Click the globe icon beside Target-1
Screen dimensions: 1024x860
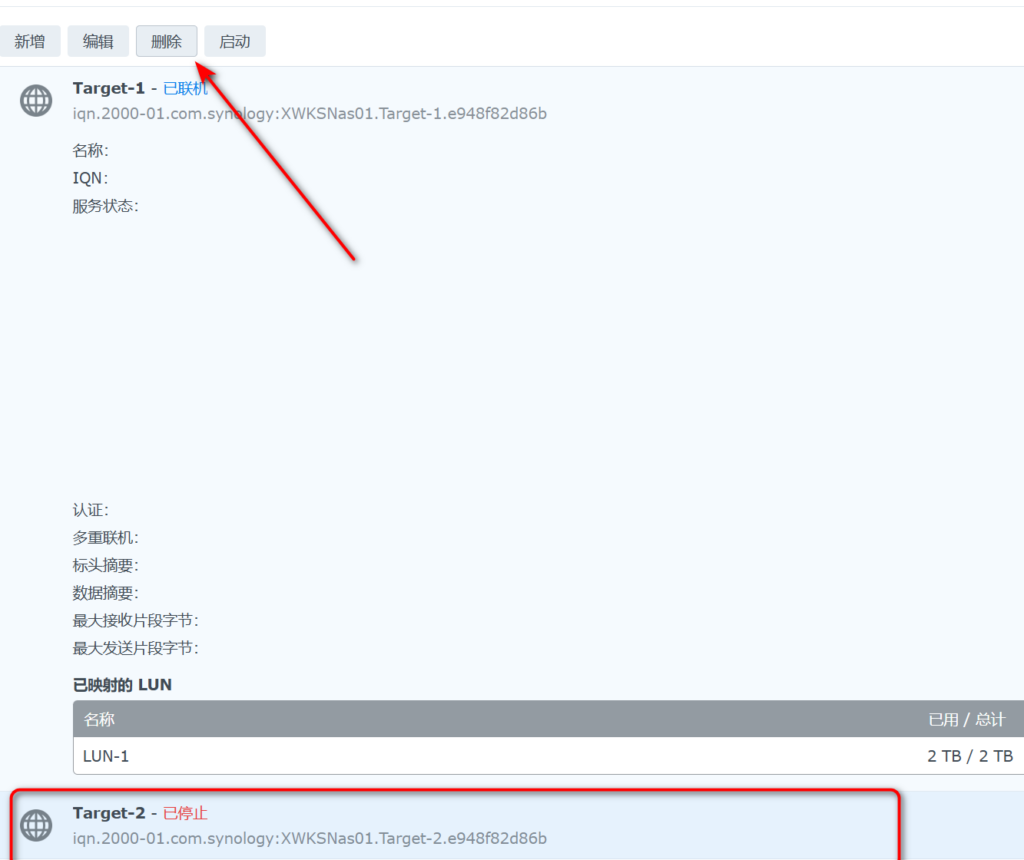[x=36, y=100]
